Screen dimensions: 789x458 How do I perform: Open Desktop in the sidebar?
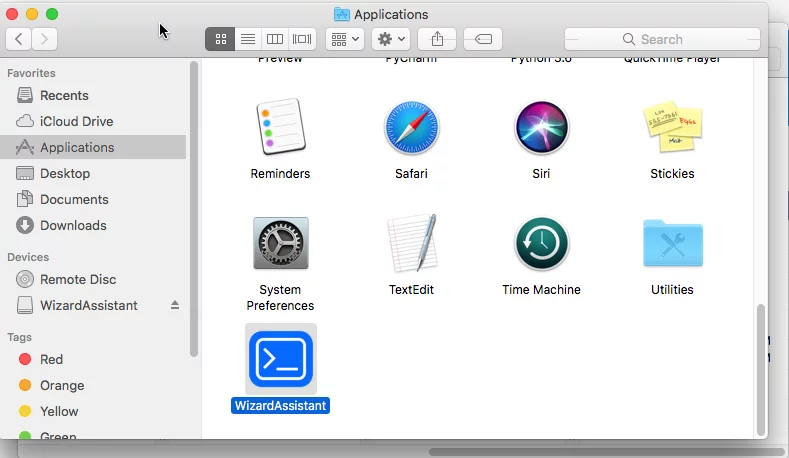coord(93,173)
